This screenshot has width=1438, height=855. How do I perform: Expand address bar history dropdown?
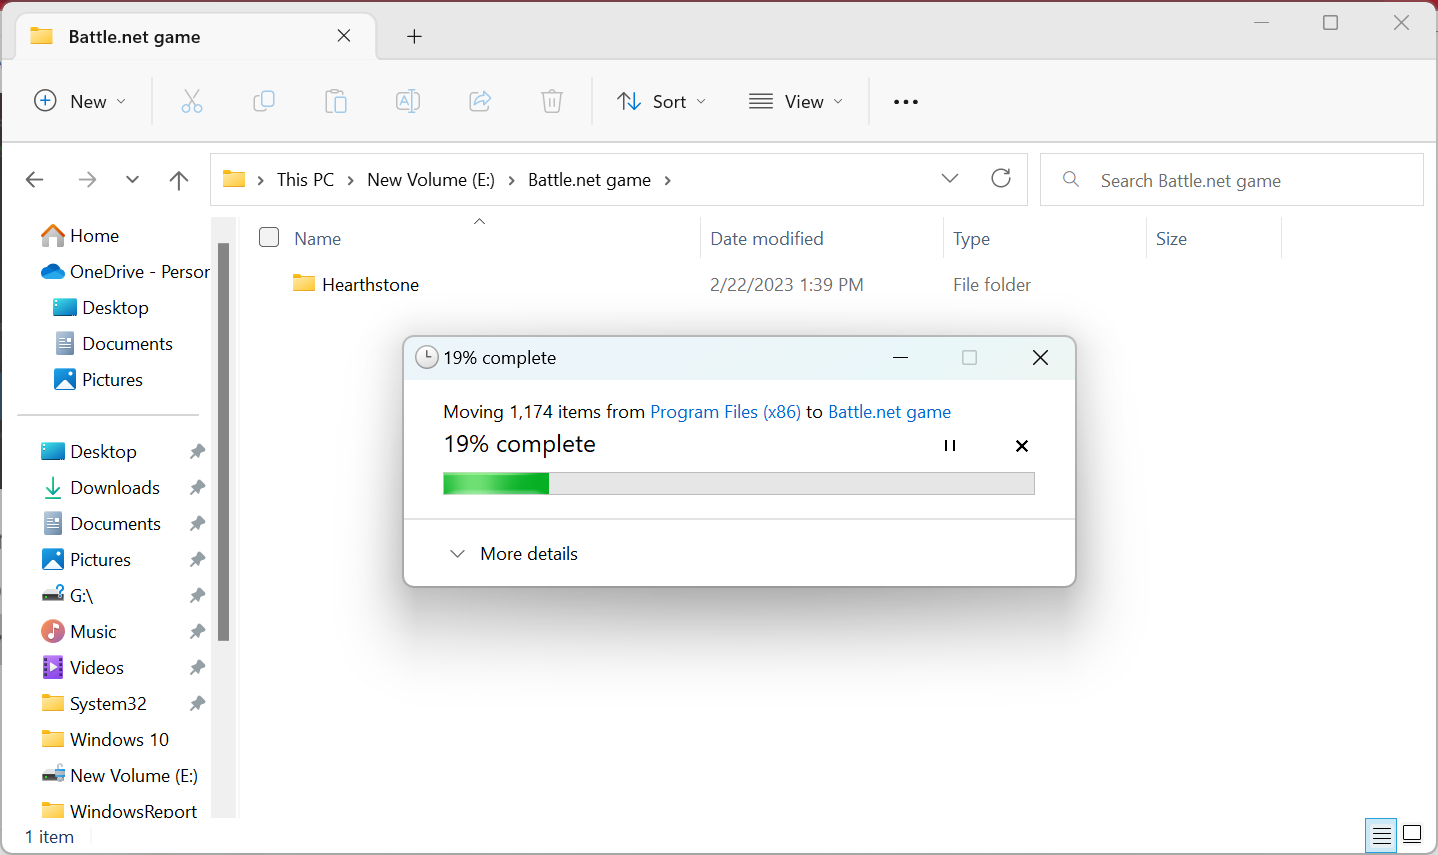[950, 179]
